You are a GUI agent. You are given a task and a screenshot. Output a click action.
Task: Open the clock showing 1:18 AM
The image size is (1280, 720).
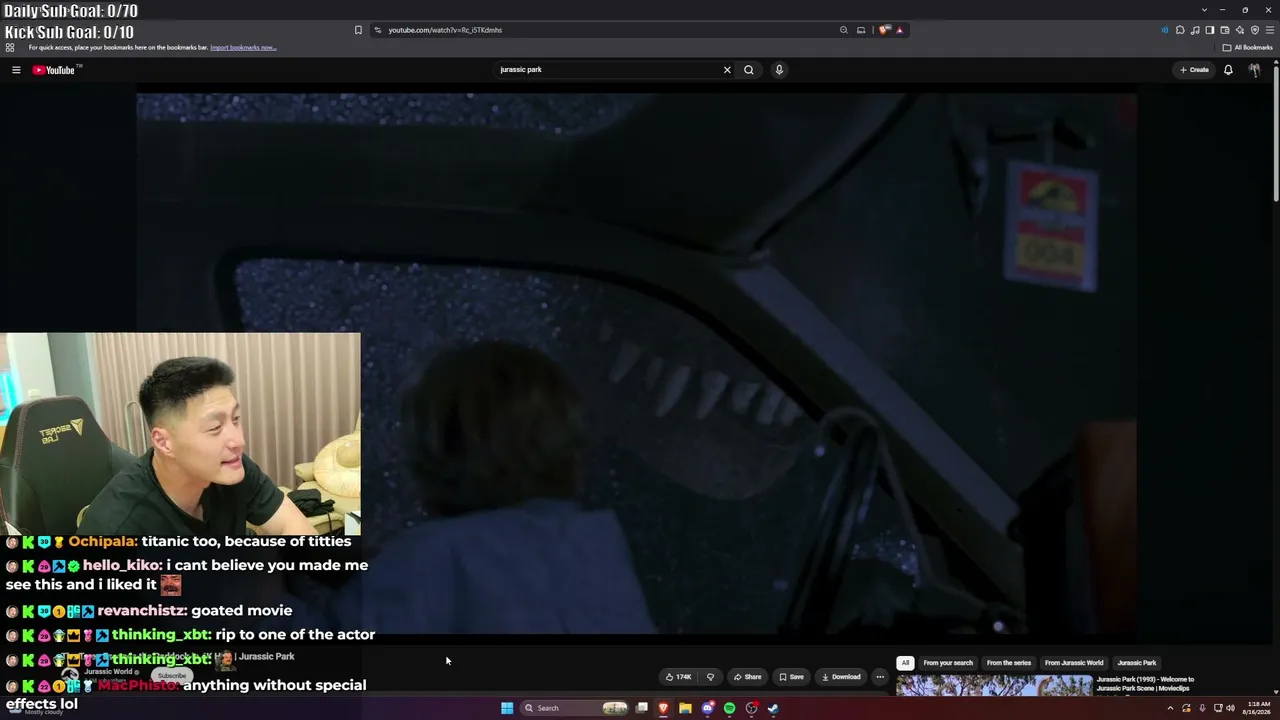(1256, 708)
